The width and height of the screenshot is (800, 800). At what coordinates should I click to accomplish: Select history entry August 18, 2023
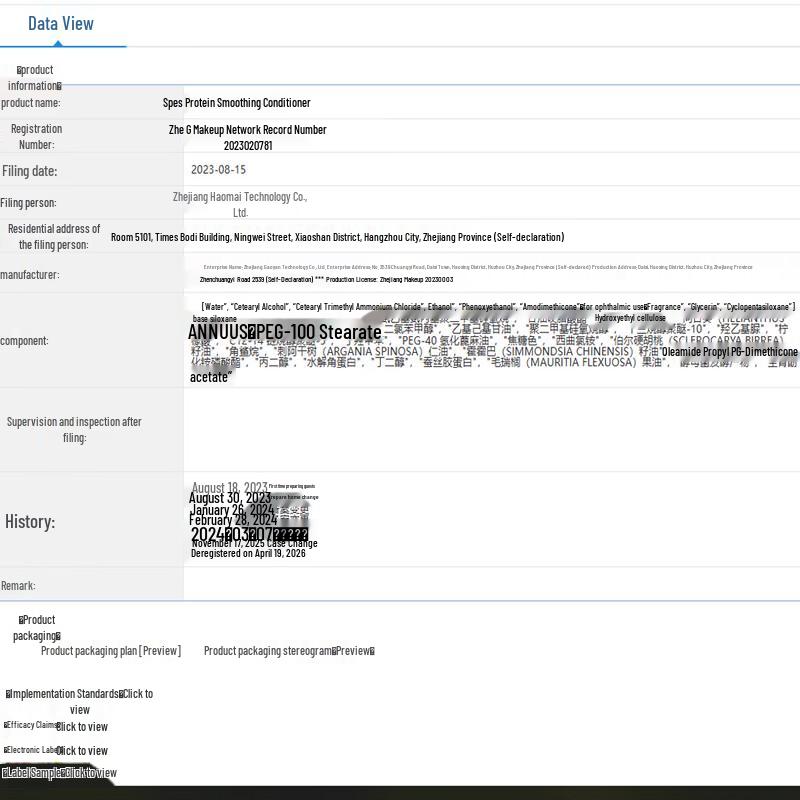click(230, 487)
